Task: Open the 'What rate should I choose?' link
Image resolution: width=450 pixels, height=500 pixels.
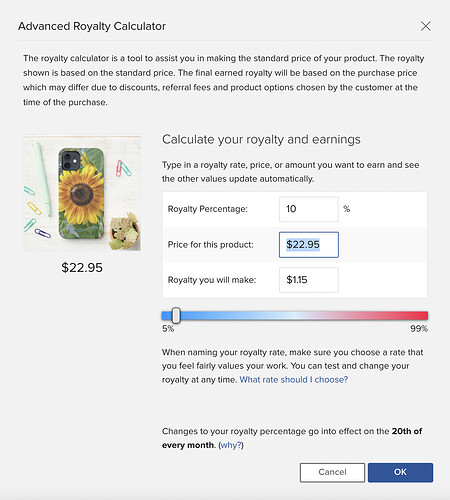Action: (x=294, y=380)
